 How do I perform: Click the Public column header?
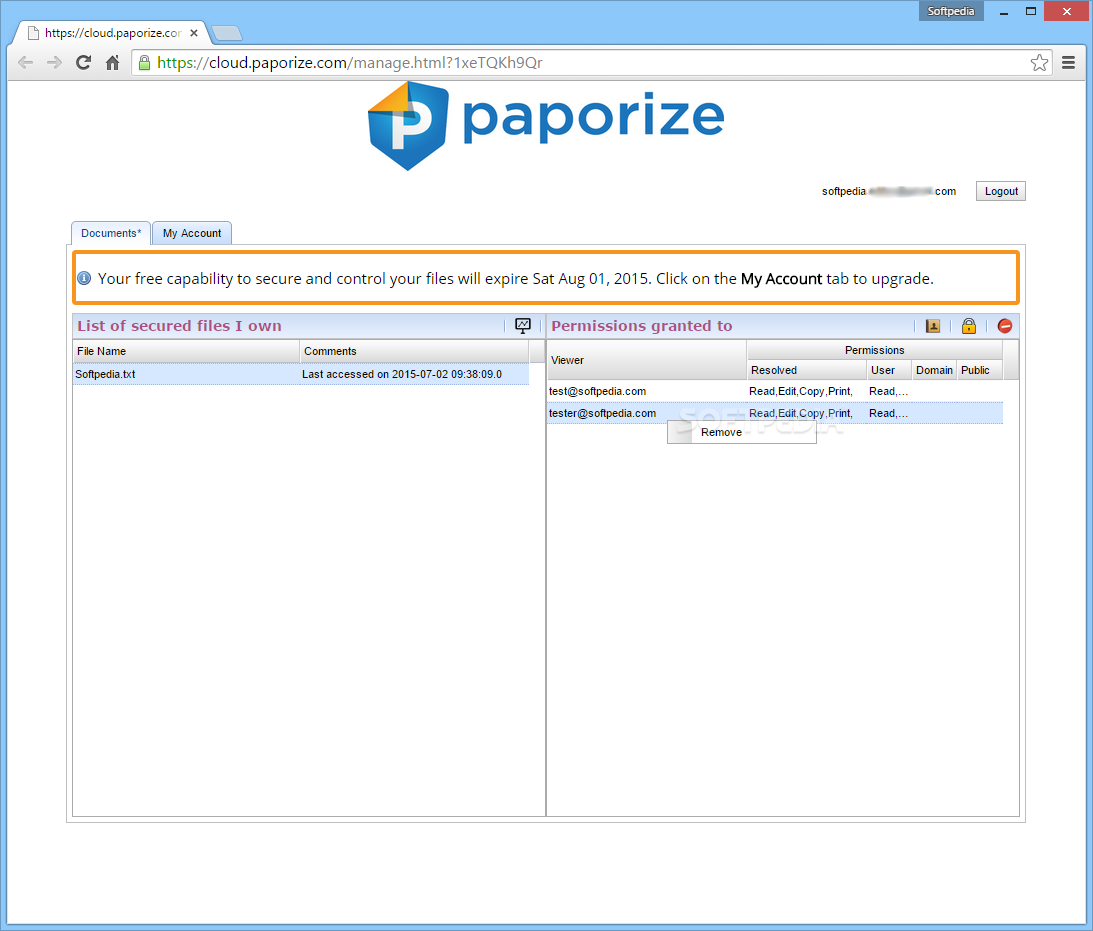pyautogui.click(x=979, y=370)
